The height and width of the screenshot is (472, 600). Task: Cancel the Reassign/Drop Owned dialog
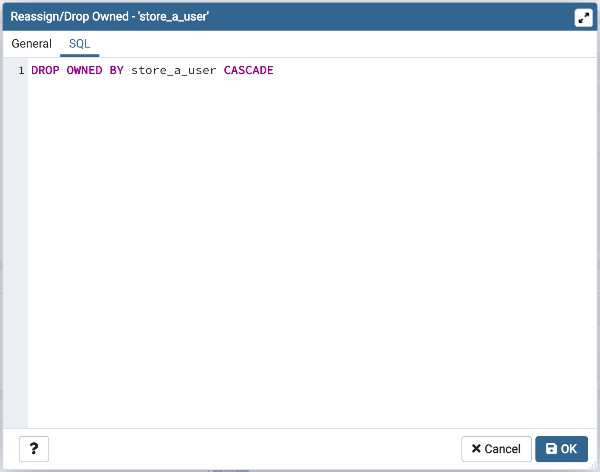(x=496, y=449)
